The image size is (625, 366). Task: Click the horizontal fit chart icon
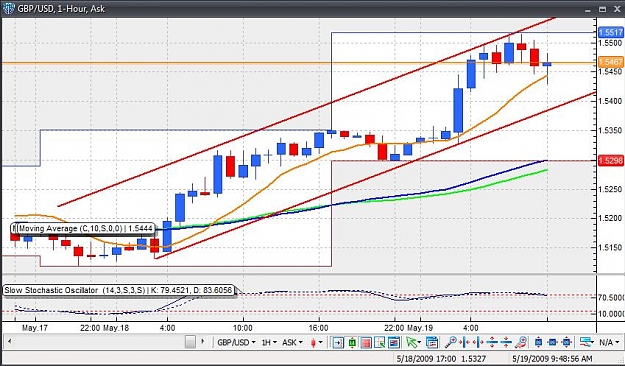point(552,342)
